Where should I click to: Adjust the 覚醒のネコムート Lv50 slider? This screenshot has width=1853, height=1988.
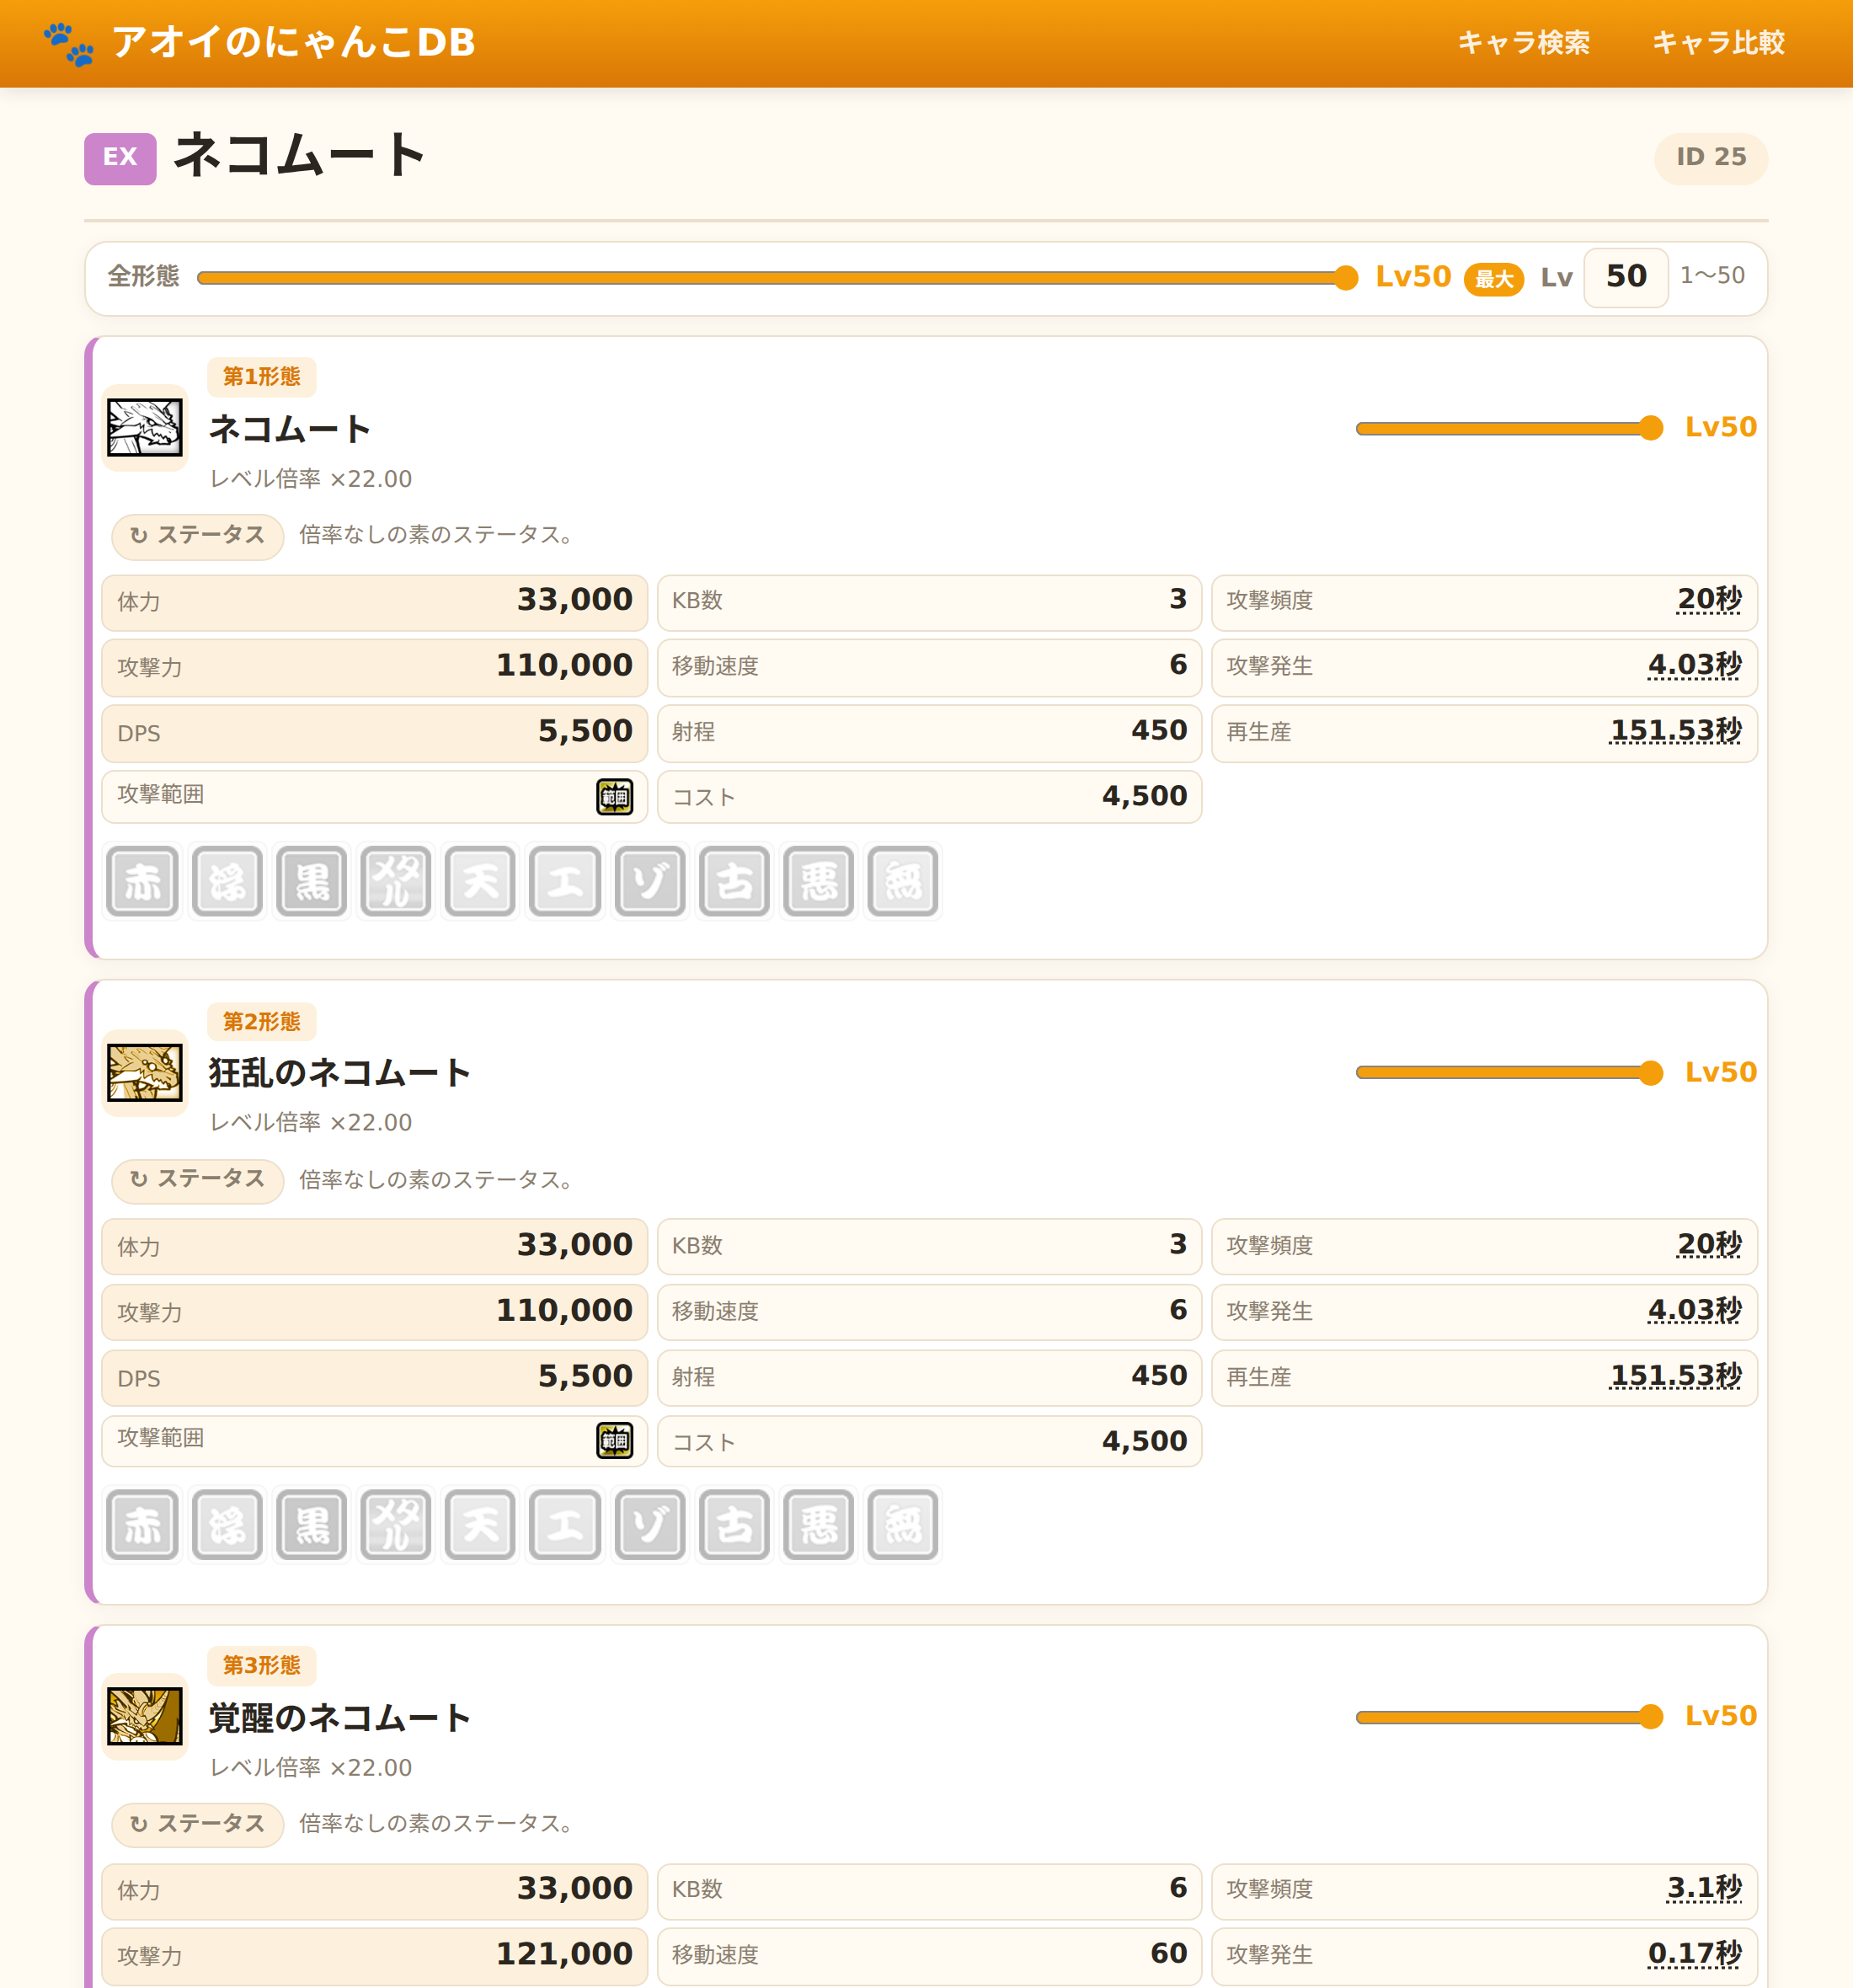tap(1509, 1717)
